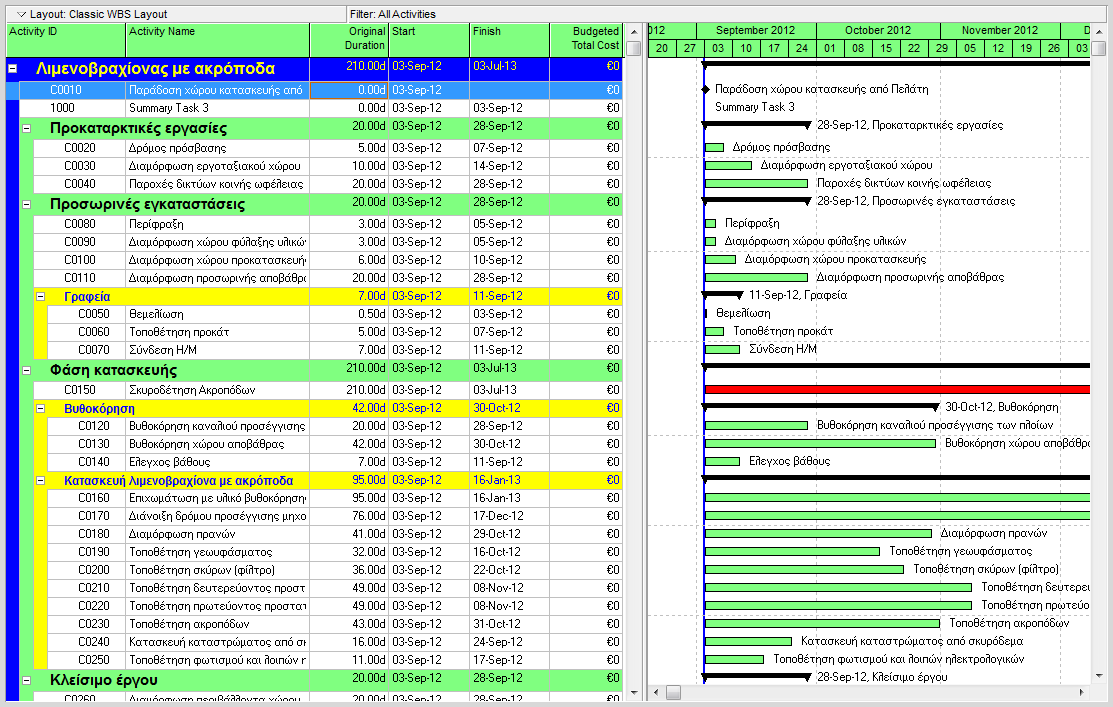This screenshot has width=1113, height=707.
Task: Select activity ID C0150 cell
Action: (80, 390)
